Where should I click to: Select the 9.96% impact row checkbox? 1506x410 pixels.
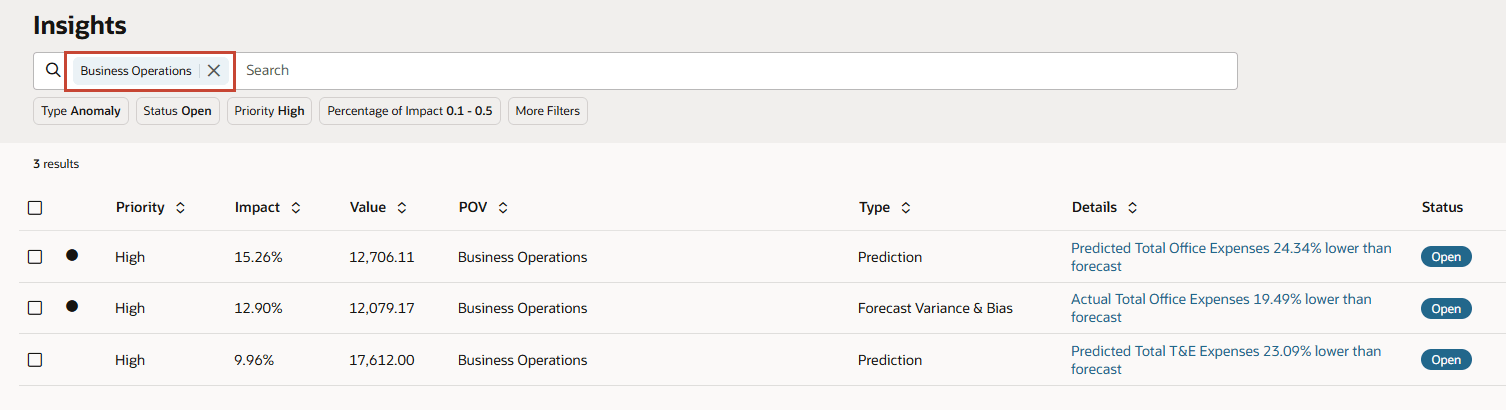click(35, 360)
